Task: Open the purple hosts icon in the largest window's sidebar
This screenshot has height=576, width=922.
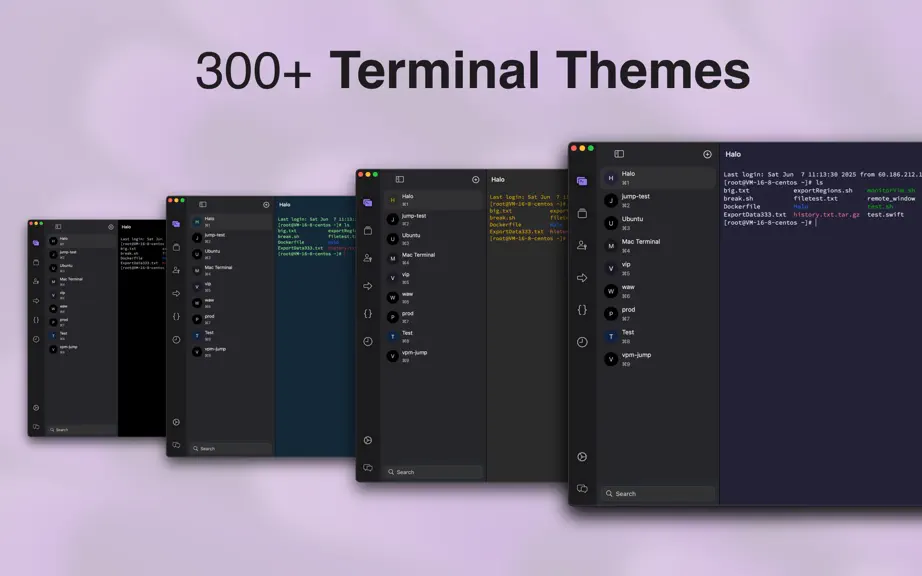Action: pyautogui.click(x=582, y=181)
